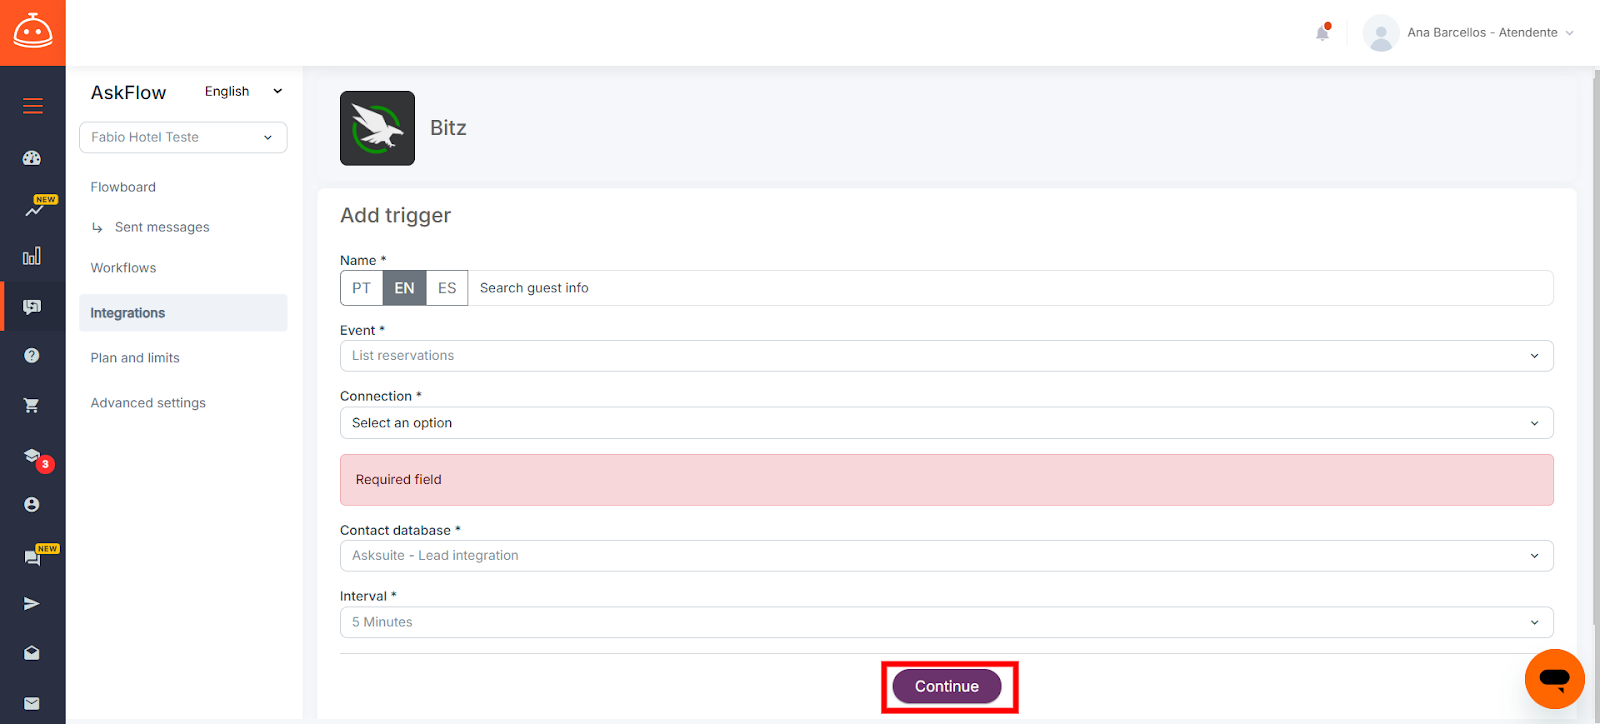The height and width of the screenshot is (724, 1600).
Task: Go to Flowboard in the sidebar
Action: point(123,187)
